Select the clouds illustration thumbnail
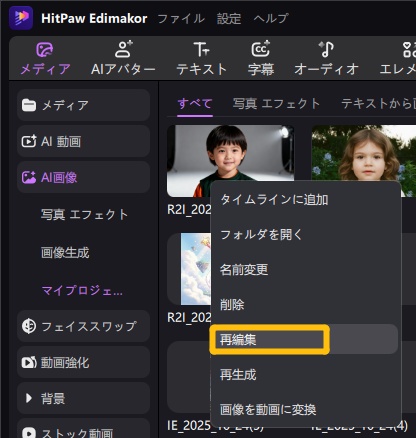 click(196, 269)
